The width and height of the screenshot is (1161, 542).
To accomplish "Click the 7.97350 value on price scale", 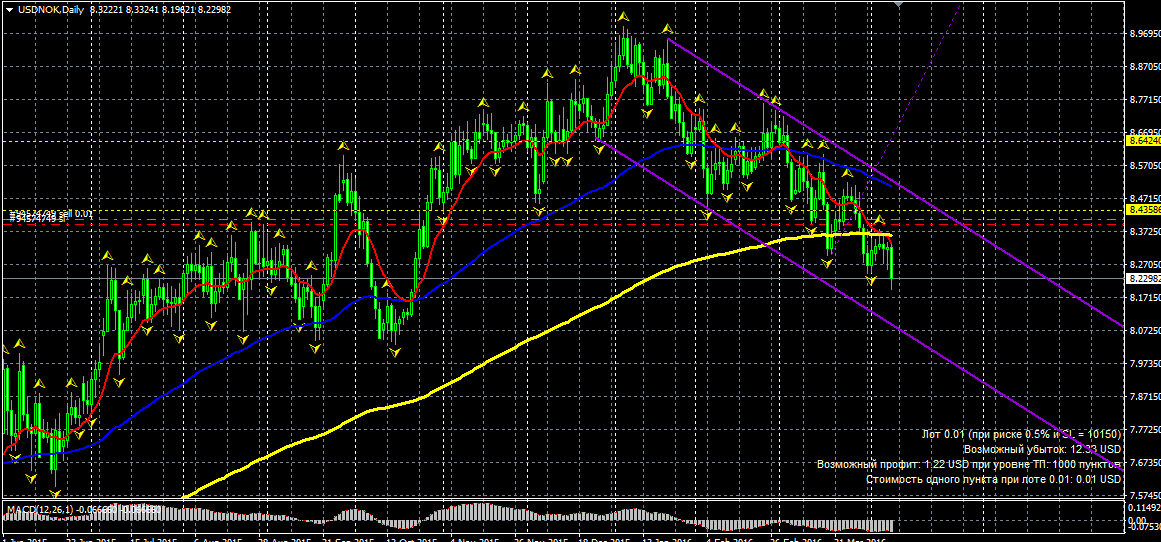I will (1145, 364).
